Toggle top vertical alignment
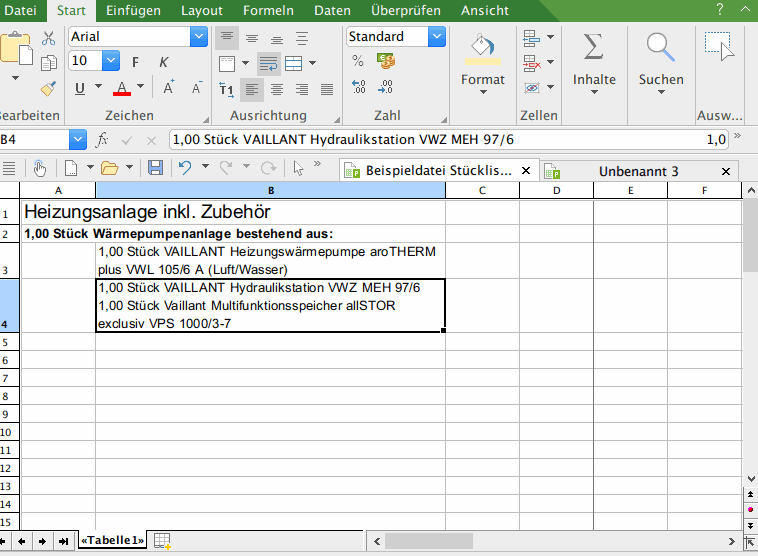Image resolution: width=758 pixels, height=556 pixels. [227, 38]
